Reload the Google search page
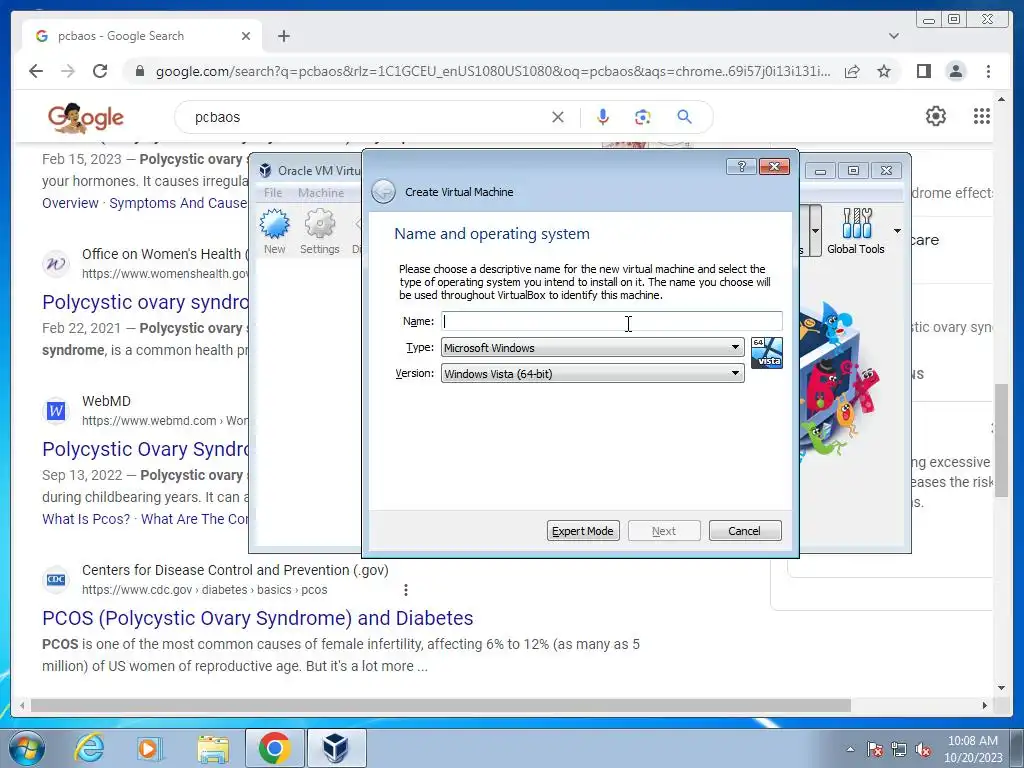The image size is (1024, 768). (x=100, y=71)
